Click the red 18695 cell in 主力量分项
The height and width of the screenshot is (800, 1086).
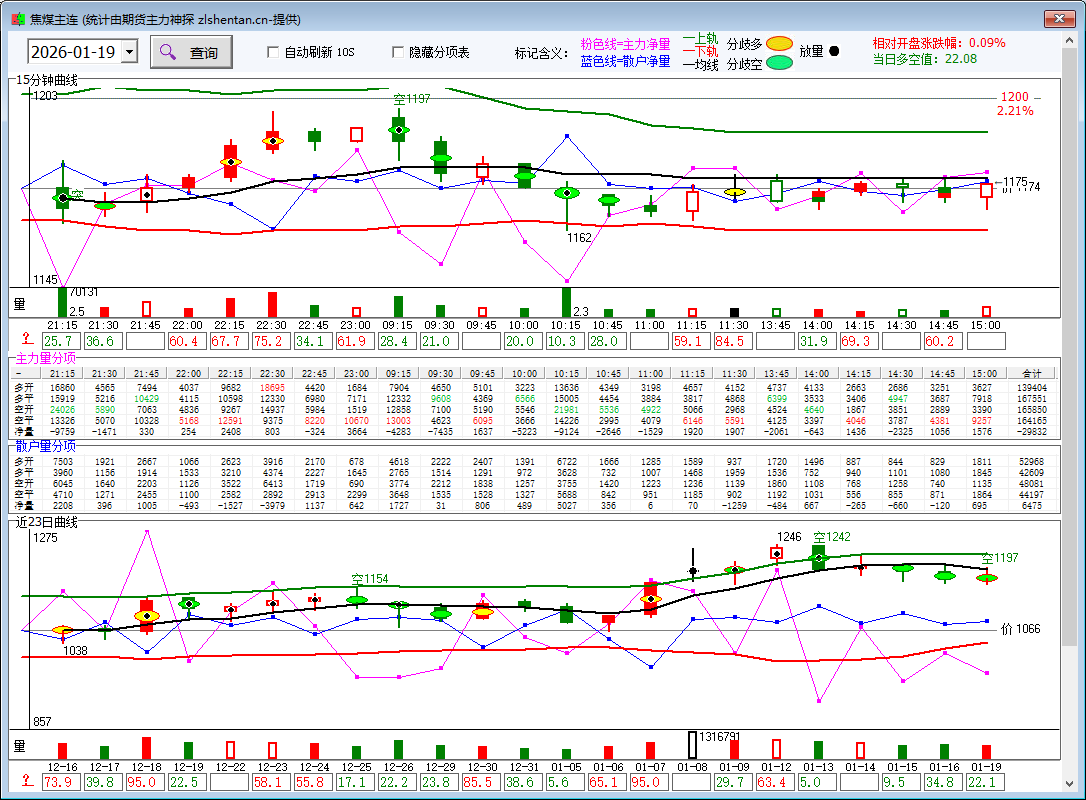point(272,388)
